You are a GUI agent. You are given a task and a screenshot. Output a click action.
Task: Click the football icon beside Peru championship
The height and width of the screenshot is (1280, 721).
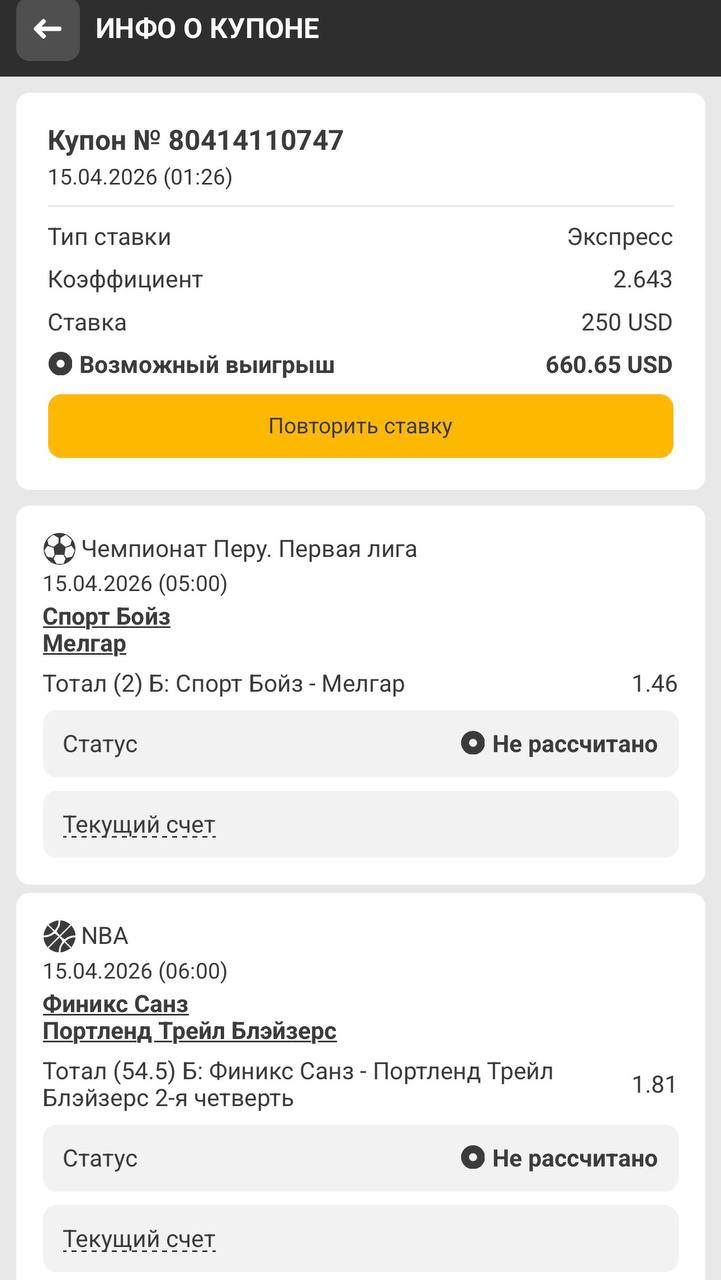click(x=59, y=549)
